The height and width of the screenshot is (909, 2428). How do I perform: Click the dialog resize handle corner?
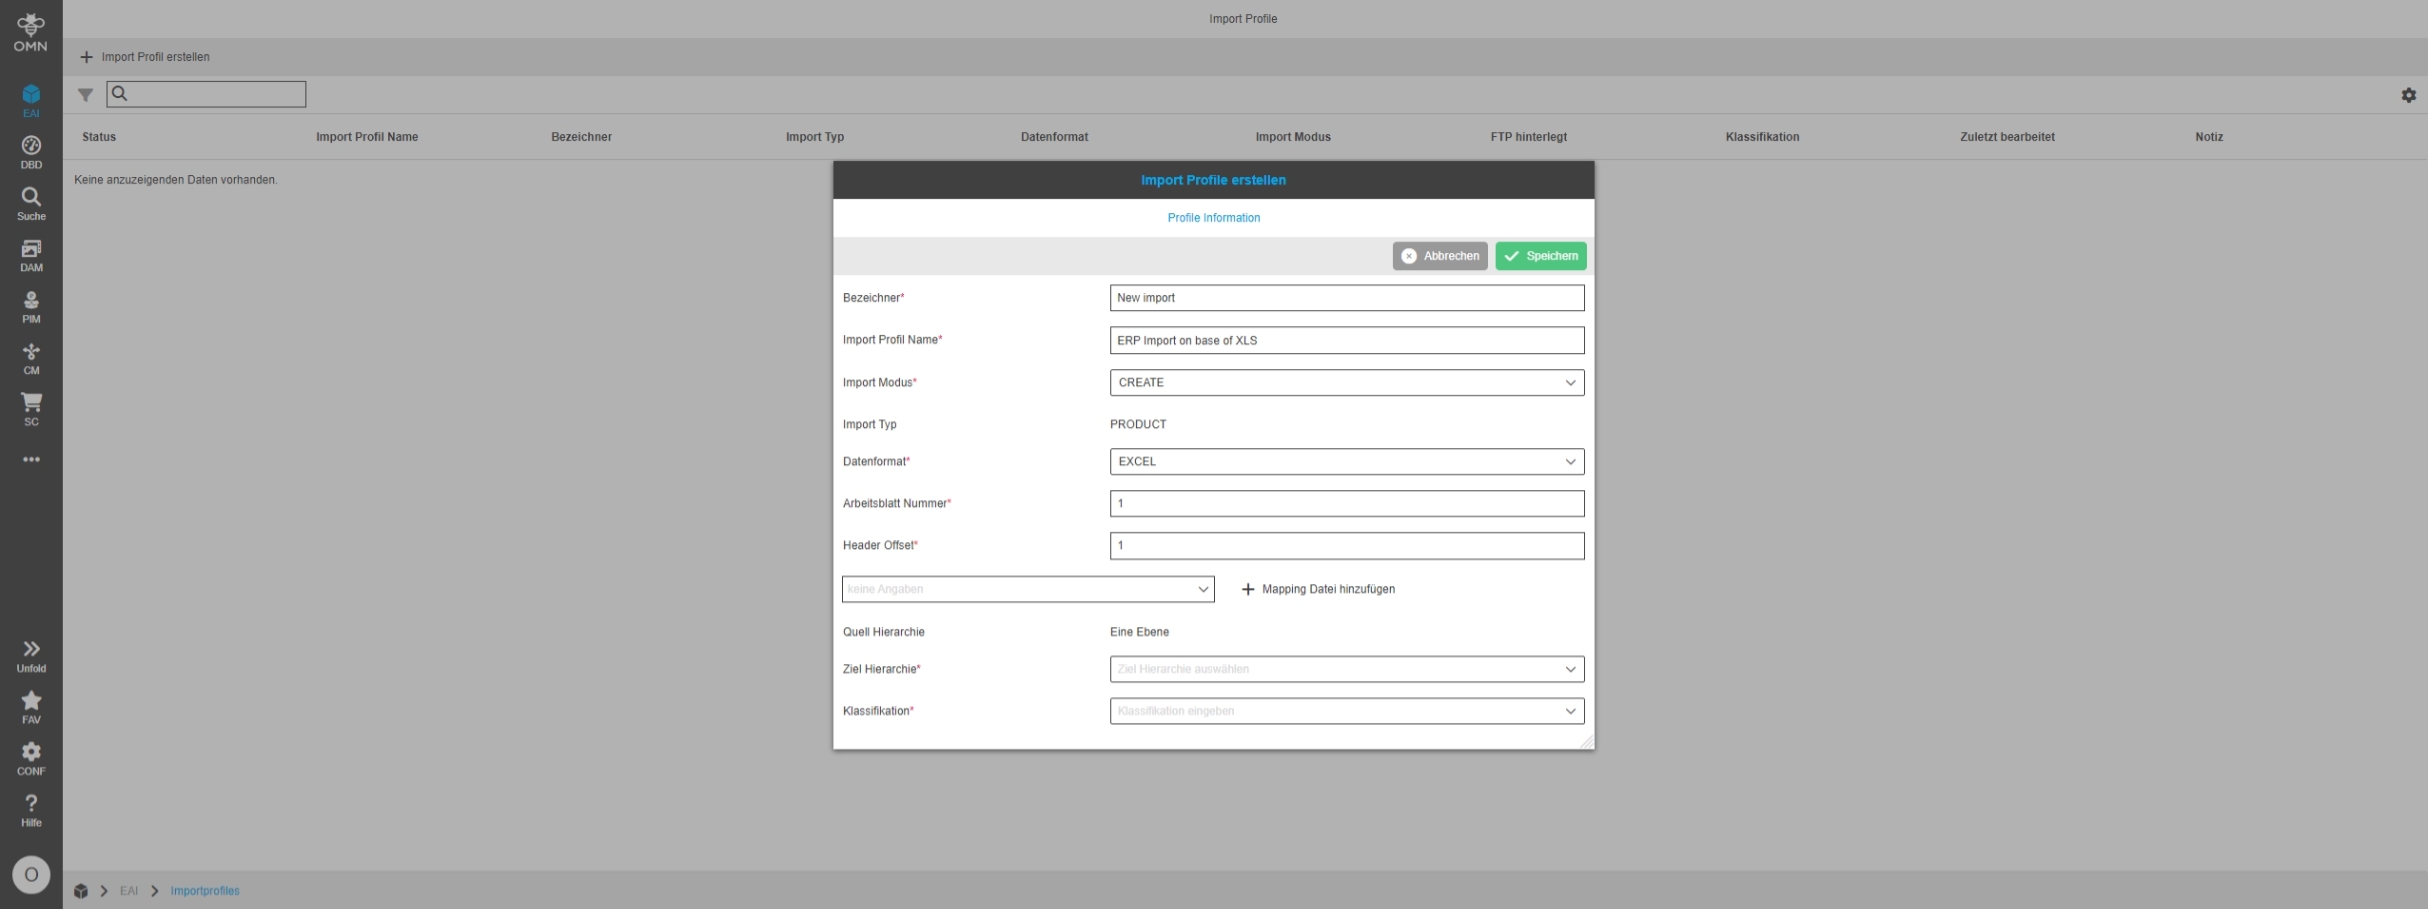(1587, 742)
